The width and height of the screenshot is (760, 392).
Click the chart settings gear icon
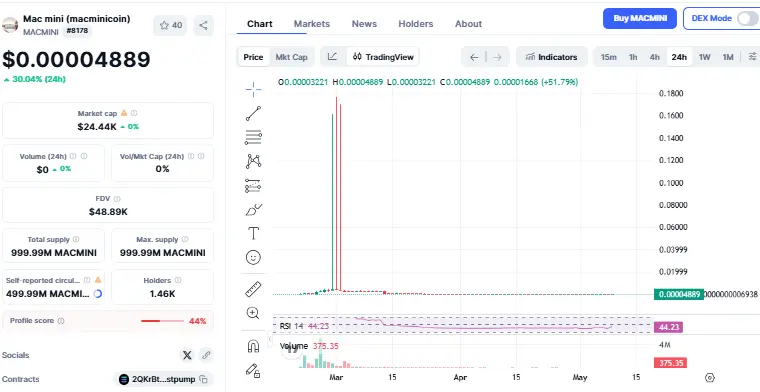(710, 377)
